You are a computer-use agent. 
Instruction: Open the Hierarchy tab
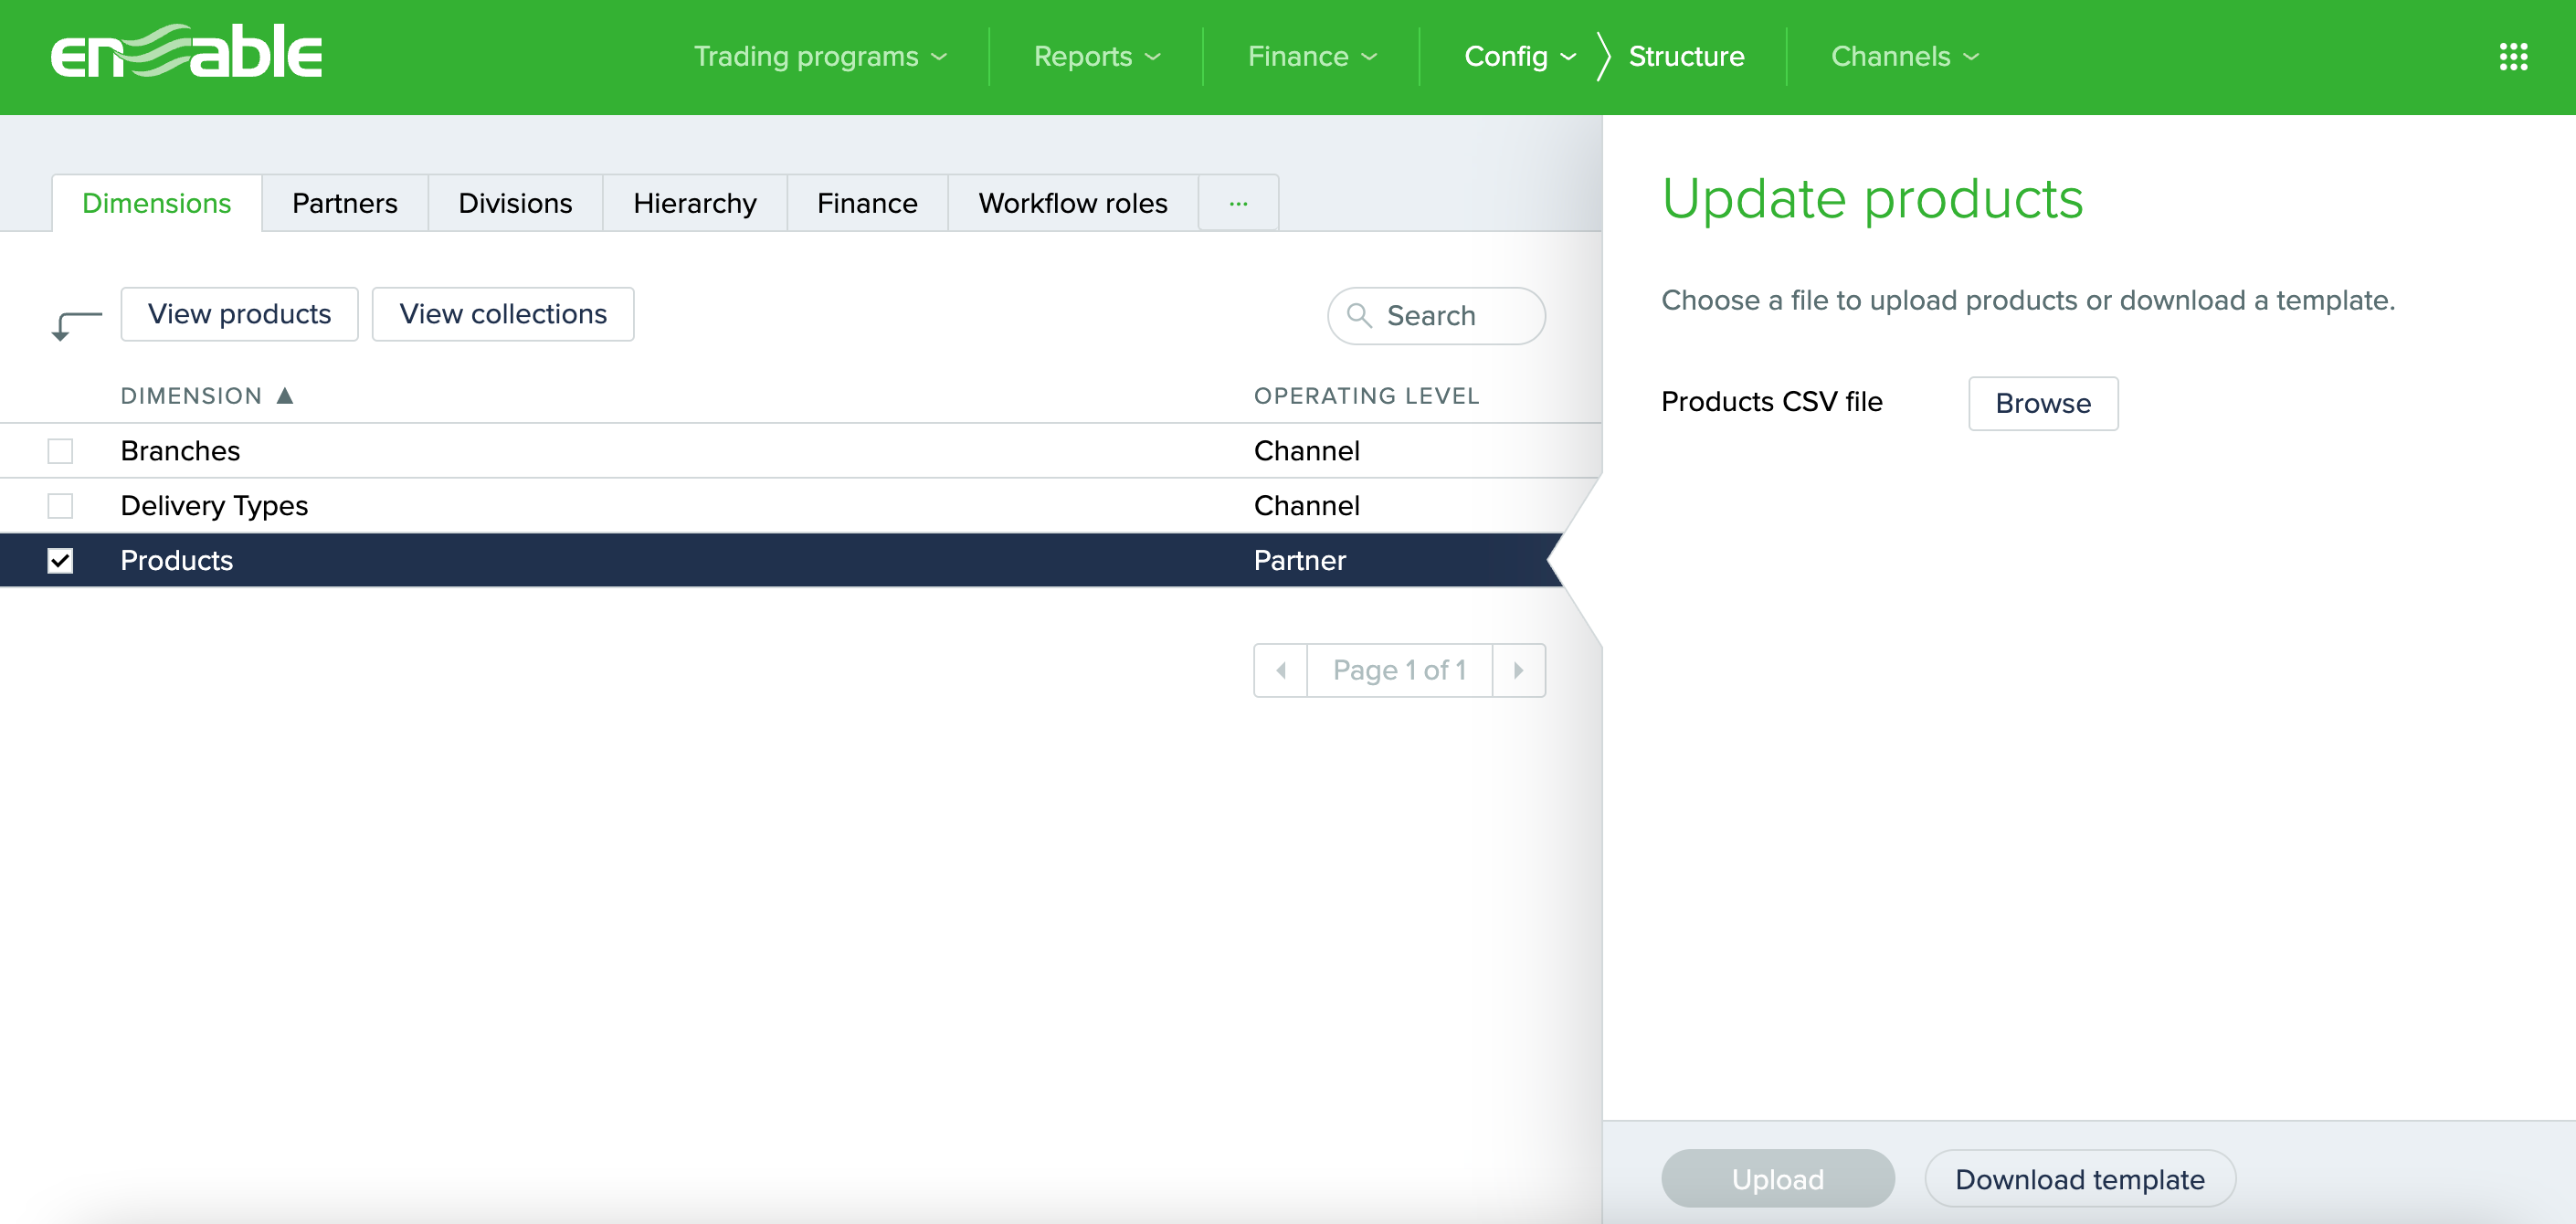coord(694,203)
